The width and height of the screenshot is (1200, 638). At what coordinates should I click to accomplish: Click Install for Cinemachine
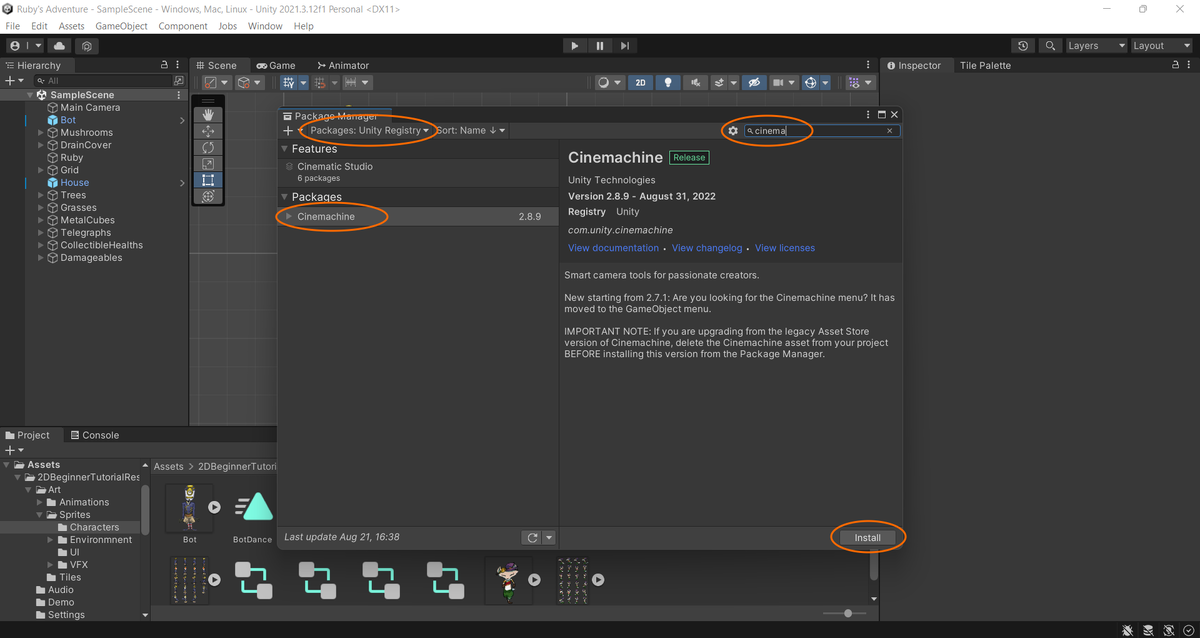[x=868, y=538]
